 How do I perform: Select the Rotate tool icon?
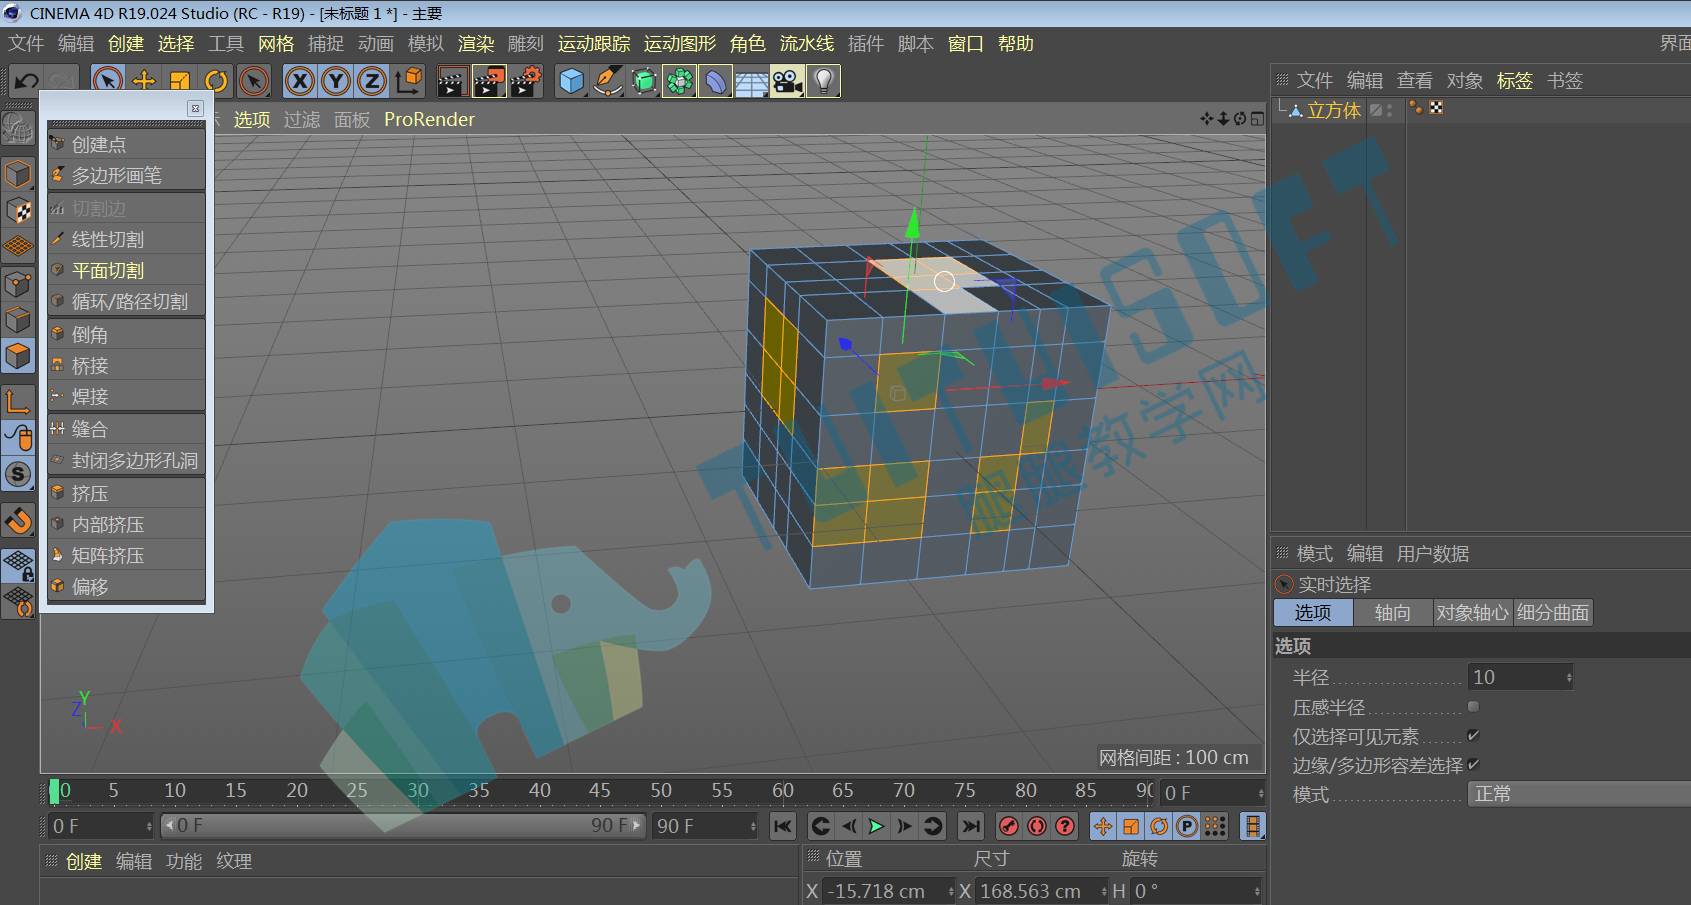coord(216,81)
